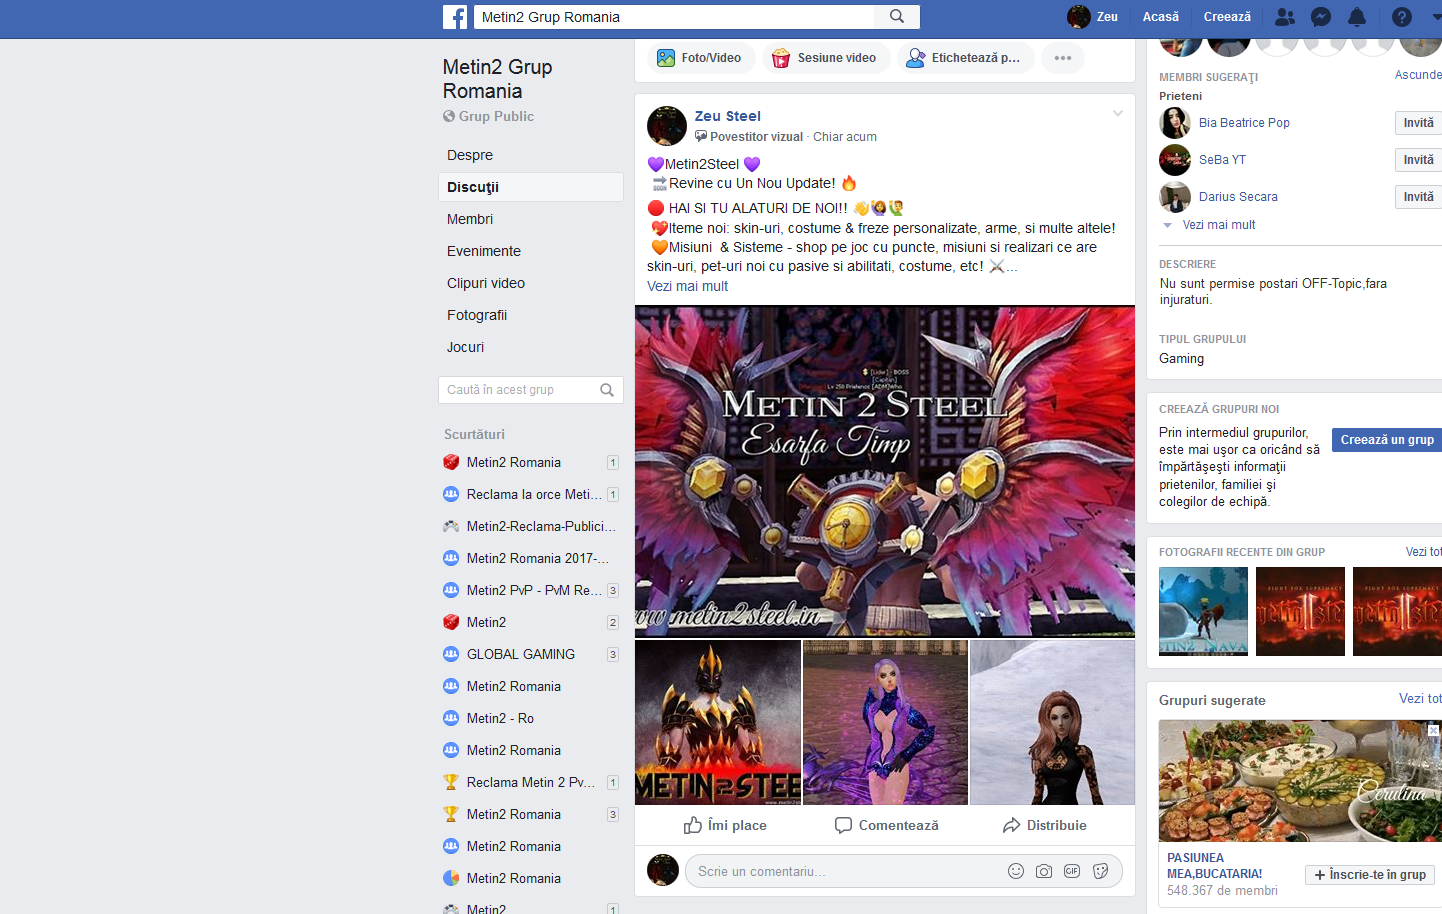The image size is (1442, 914).
Task: Click the Scrie un comentariu field
Action: [846, 871]
